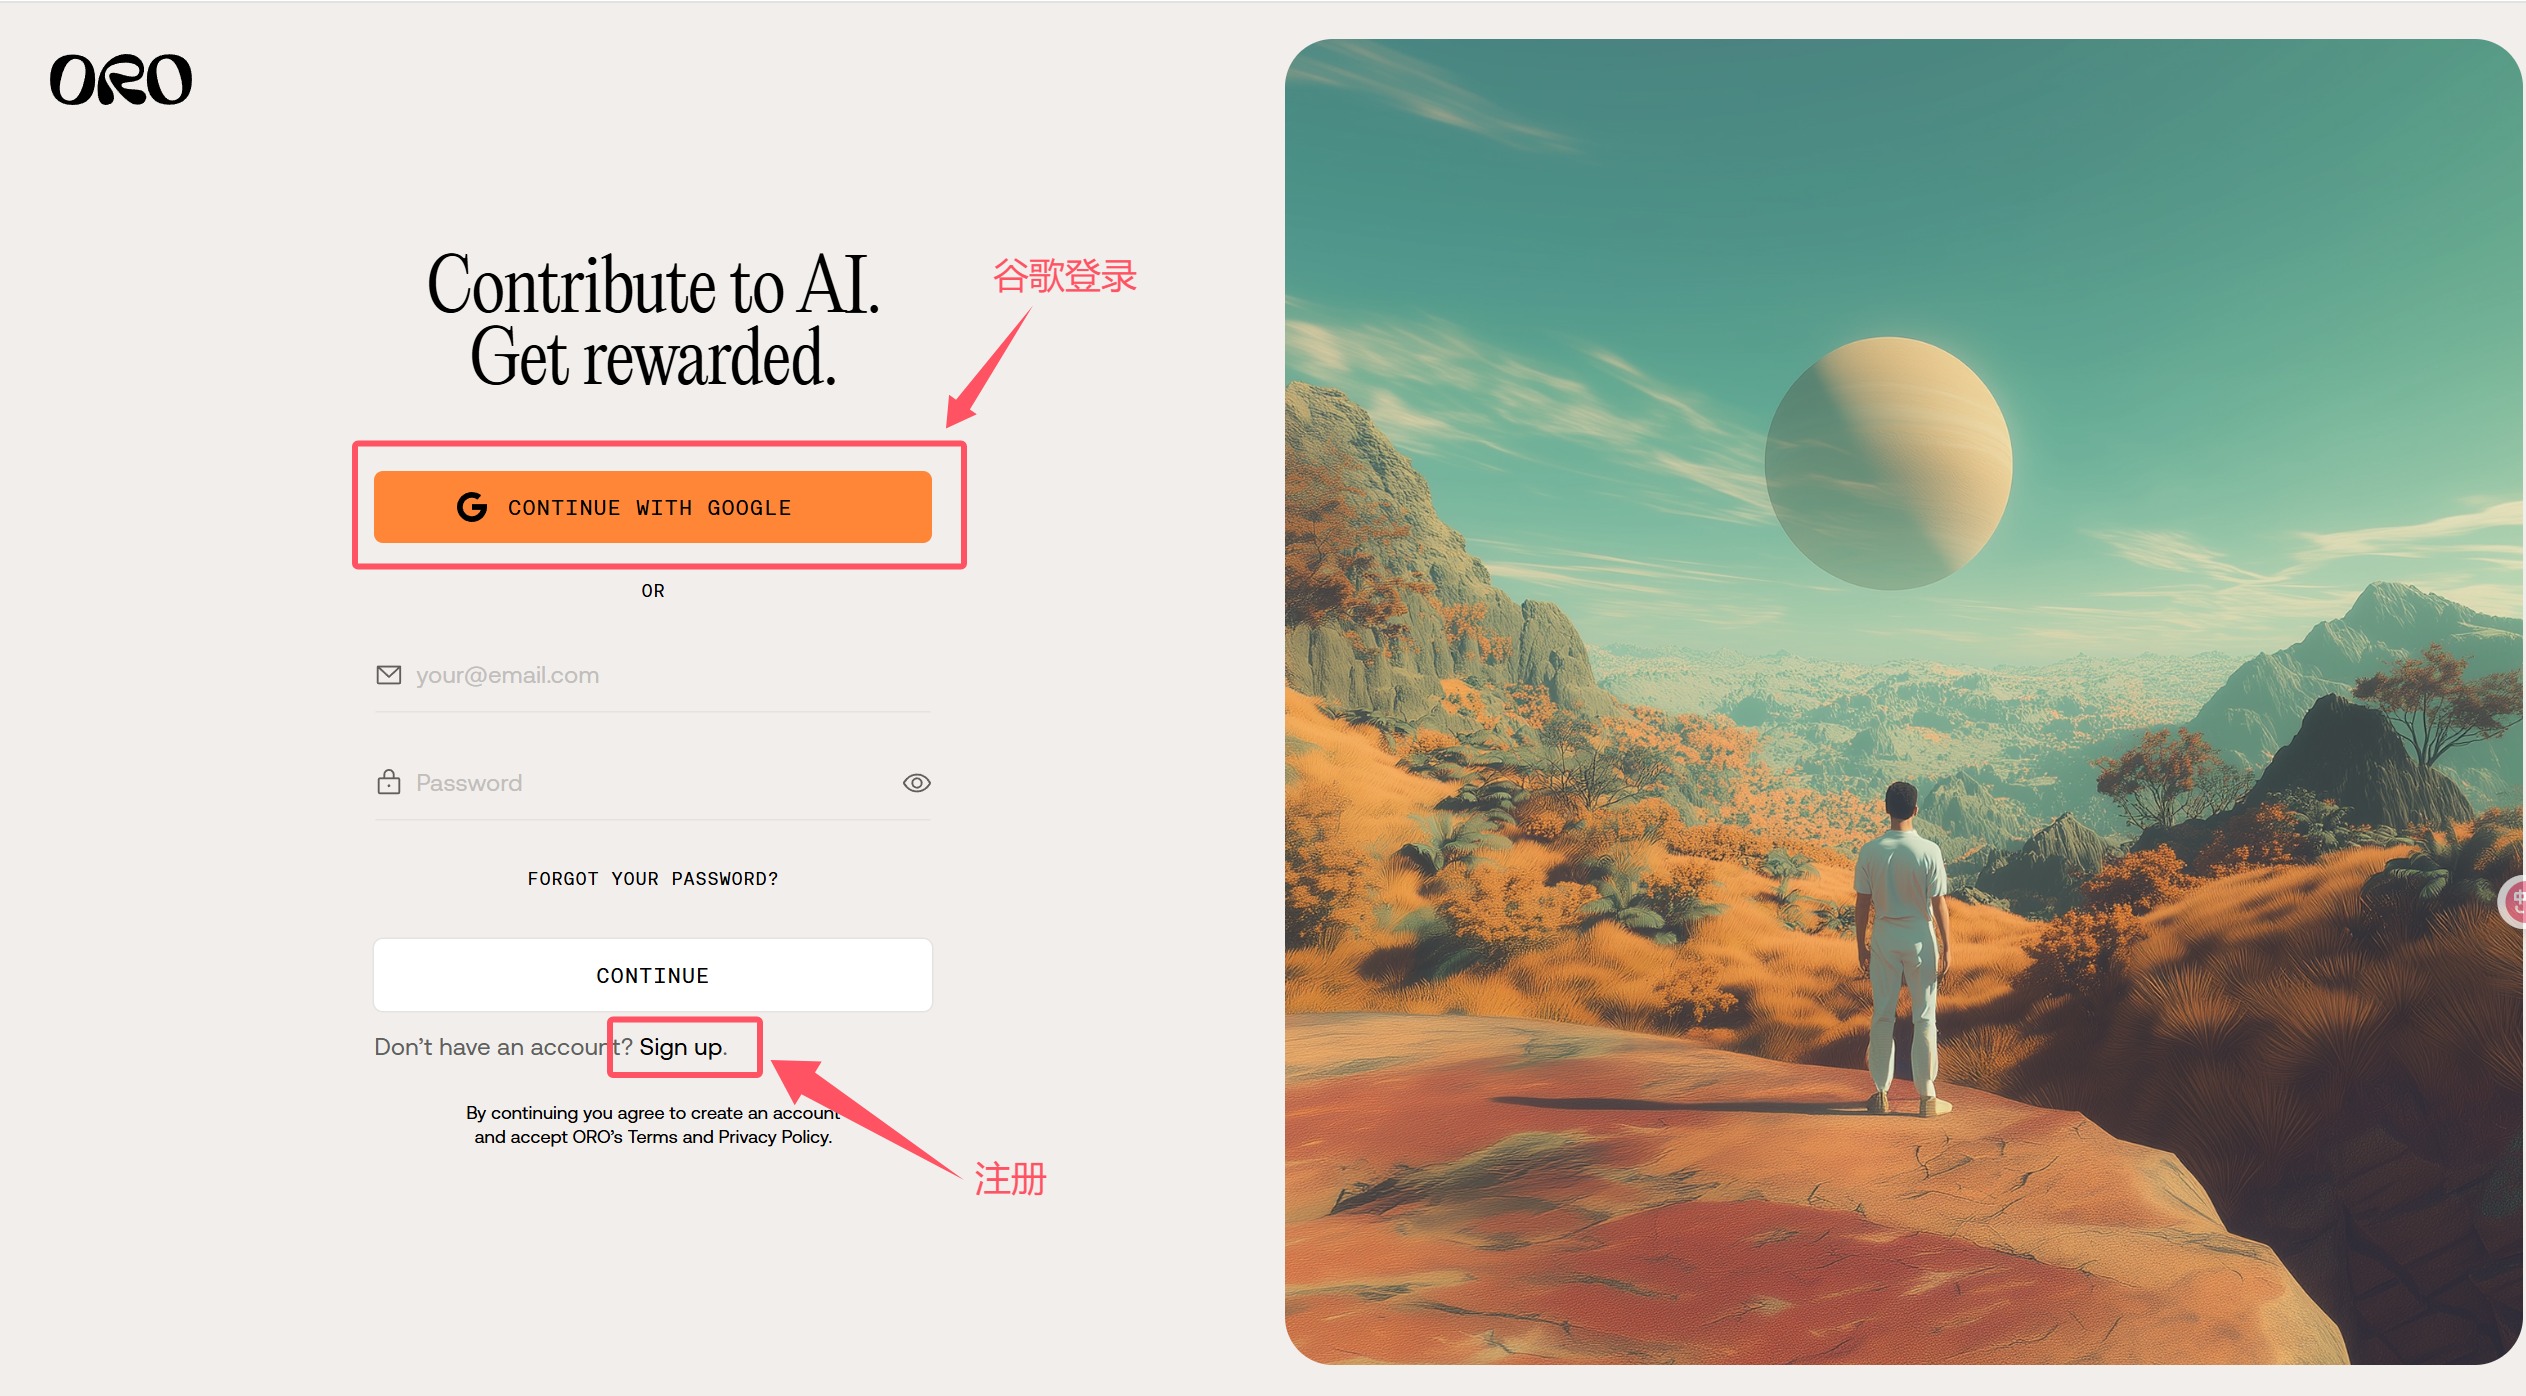This screenshot has width=2526, height=1396.
Task: Click the OR divider text
Action: (x=653, y=591)
